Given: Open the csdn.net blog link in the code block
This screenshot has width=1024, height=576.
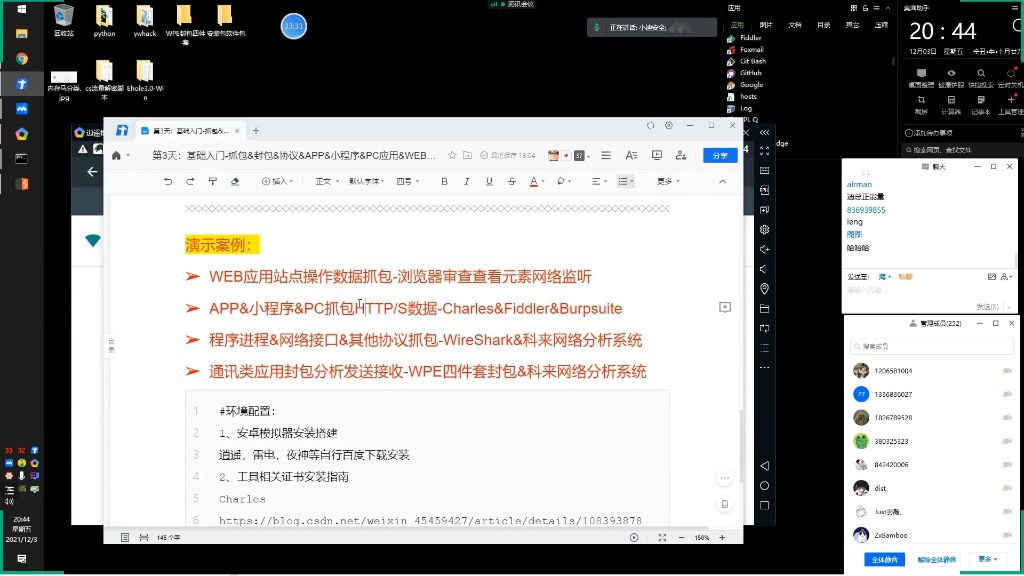Looking at the screenshot, I should (430, 520).
